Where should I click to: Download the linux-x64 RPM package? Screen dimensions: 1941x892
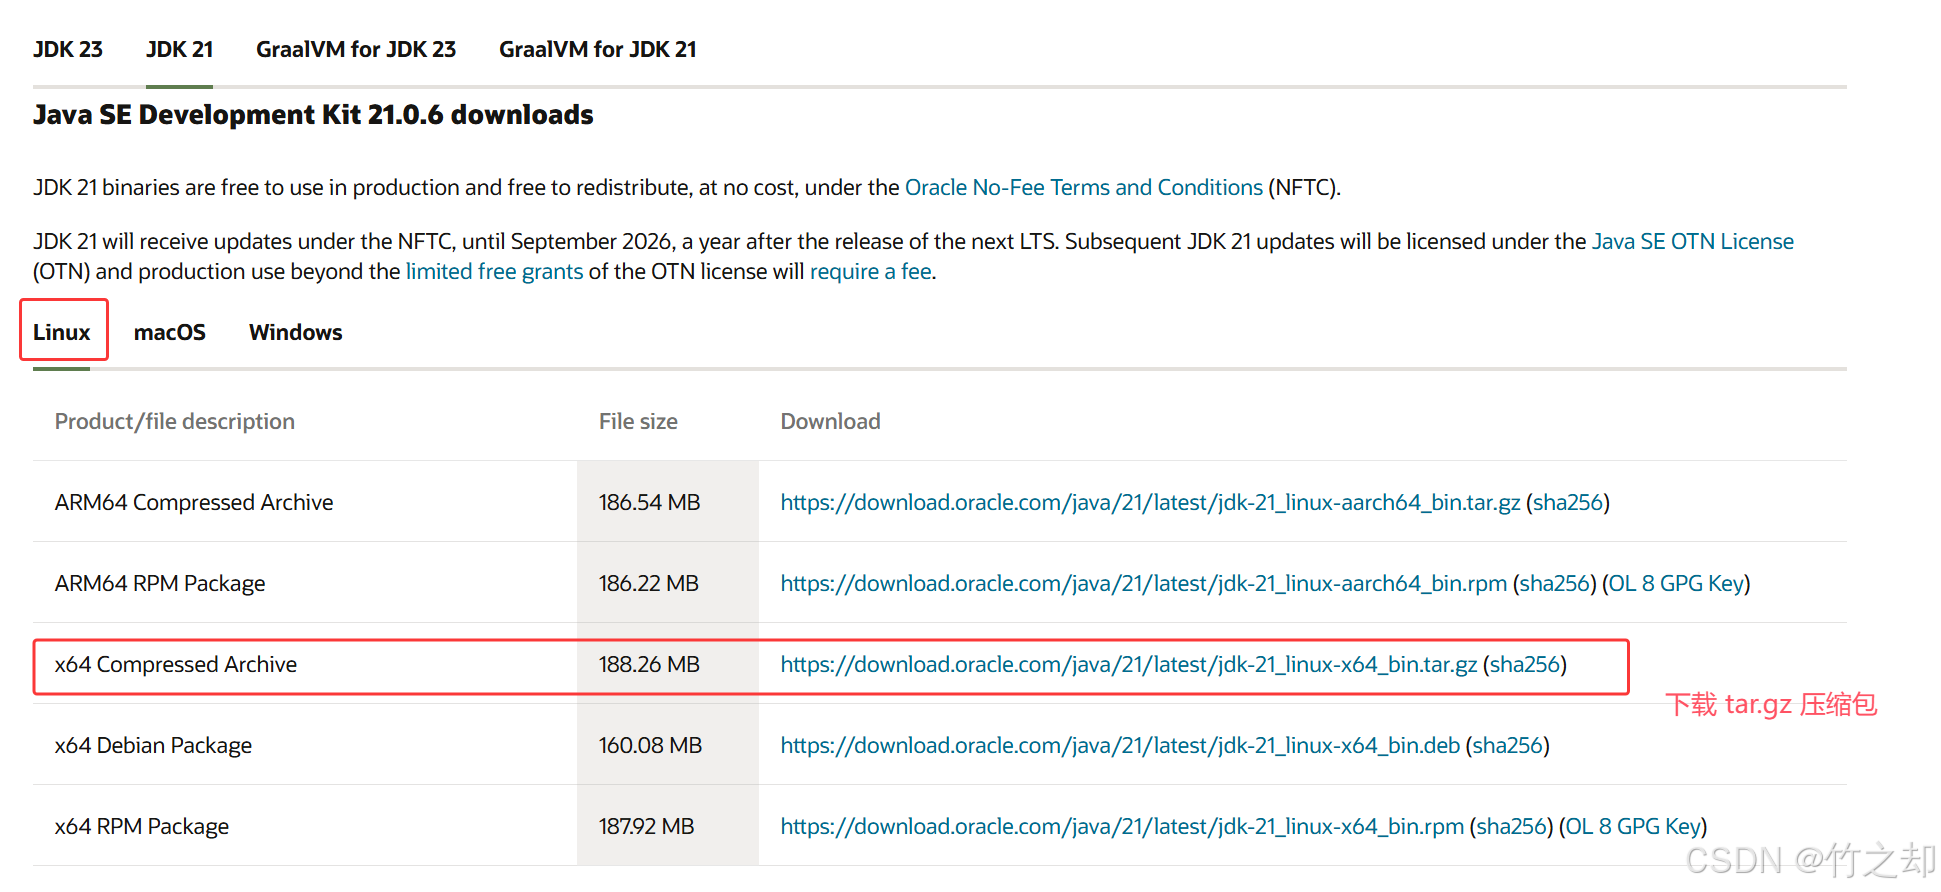(x=1122, y=826)
